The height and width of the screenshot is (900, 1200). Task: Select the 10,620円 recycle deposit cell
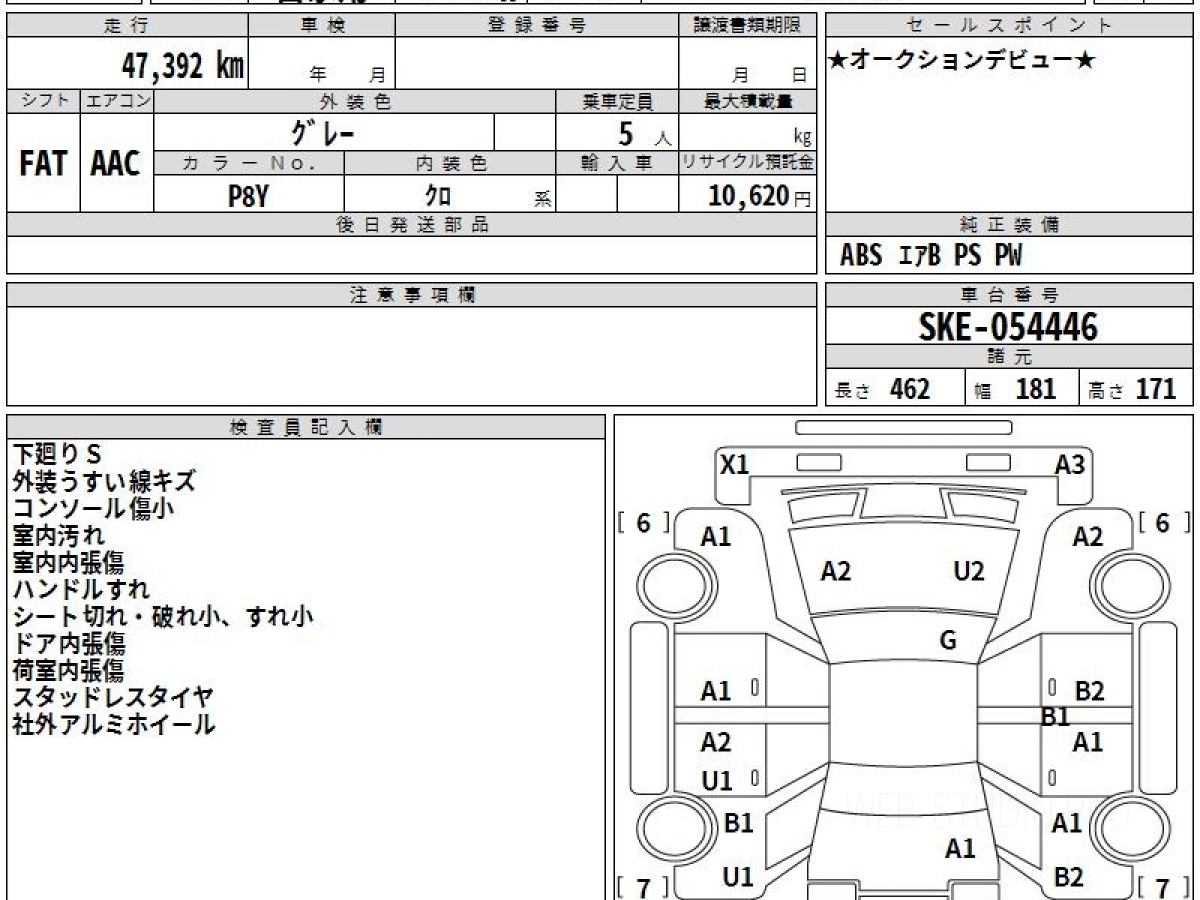tap(748, 196)
